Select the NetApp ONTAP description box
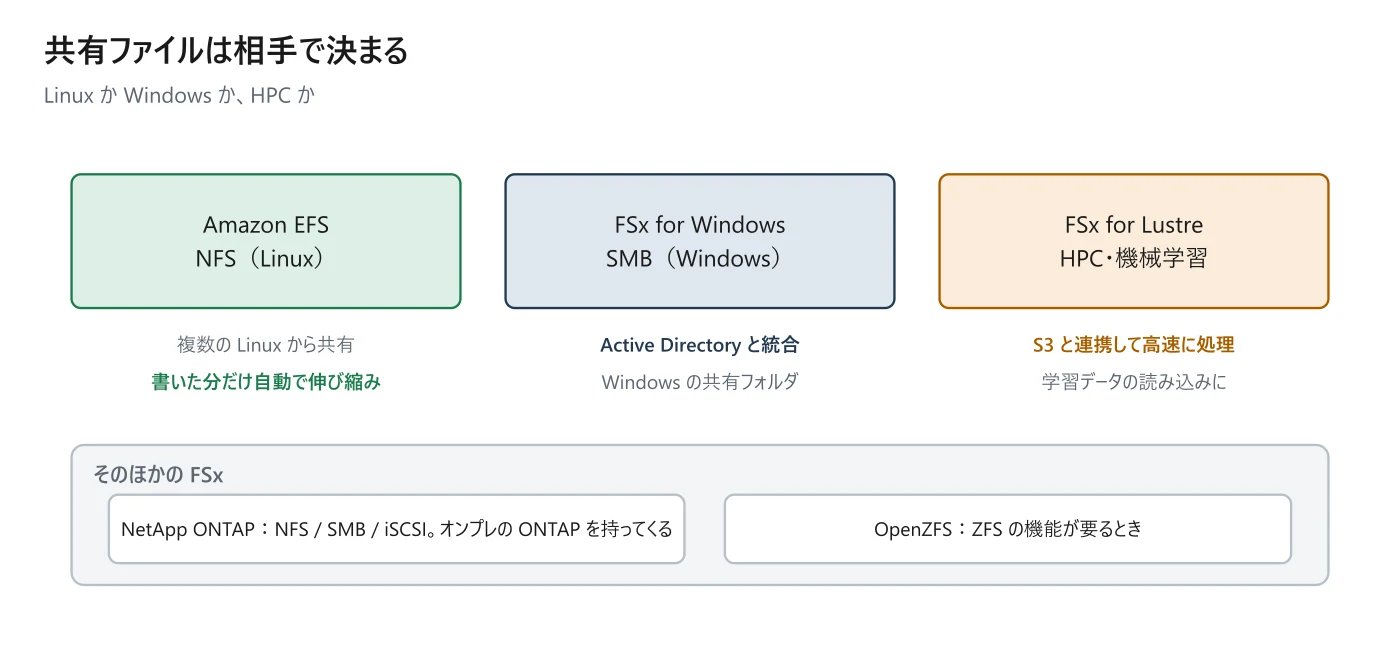The height and width of the screenshot is (669, 1400). pos(397,529)
